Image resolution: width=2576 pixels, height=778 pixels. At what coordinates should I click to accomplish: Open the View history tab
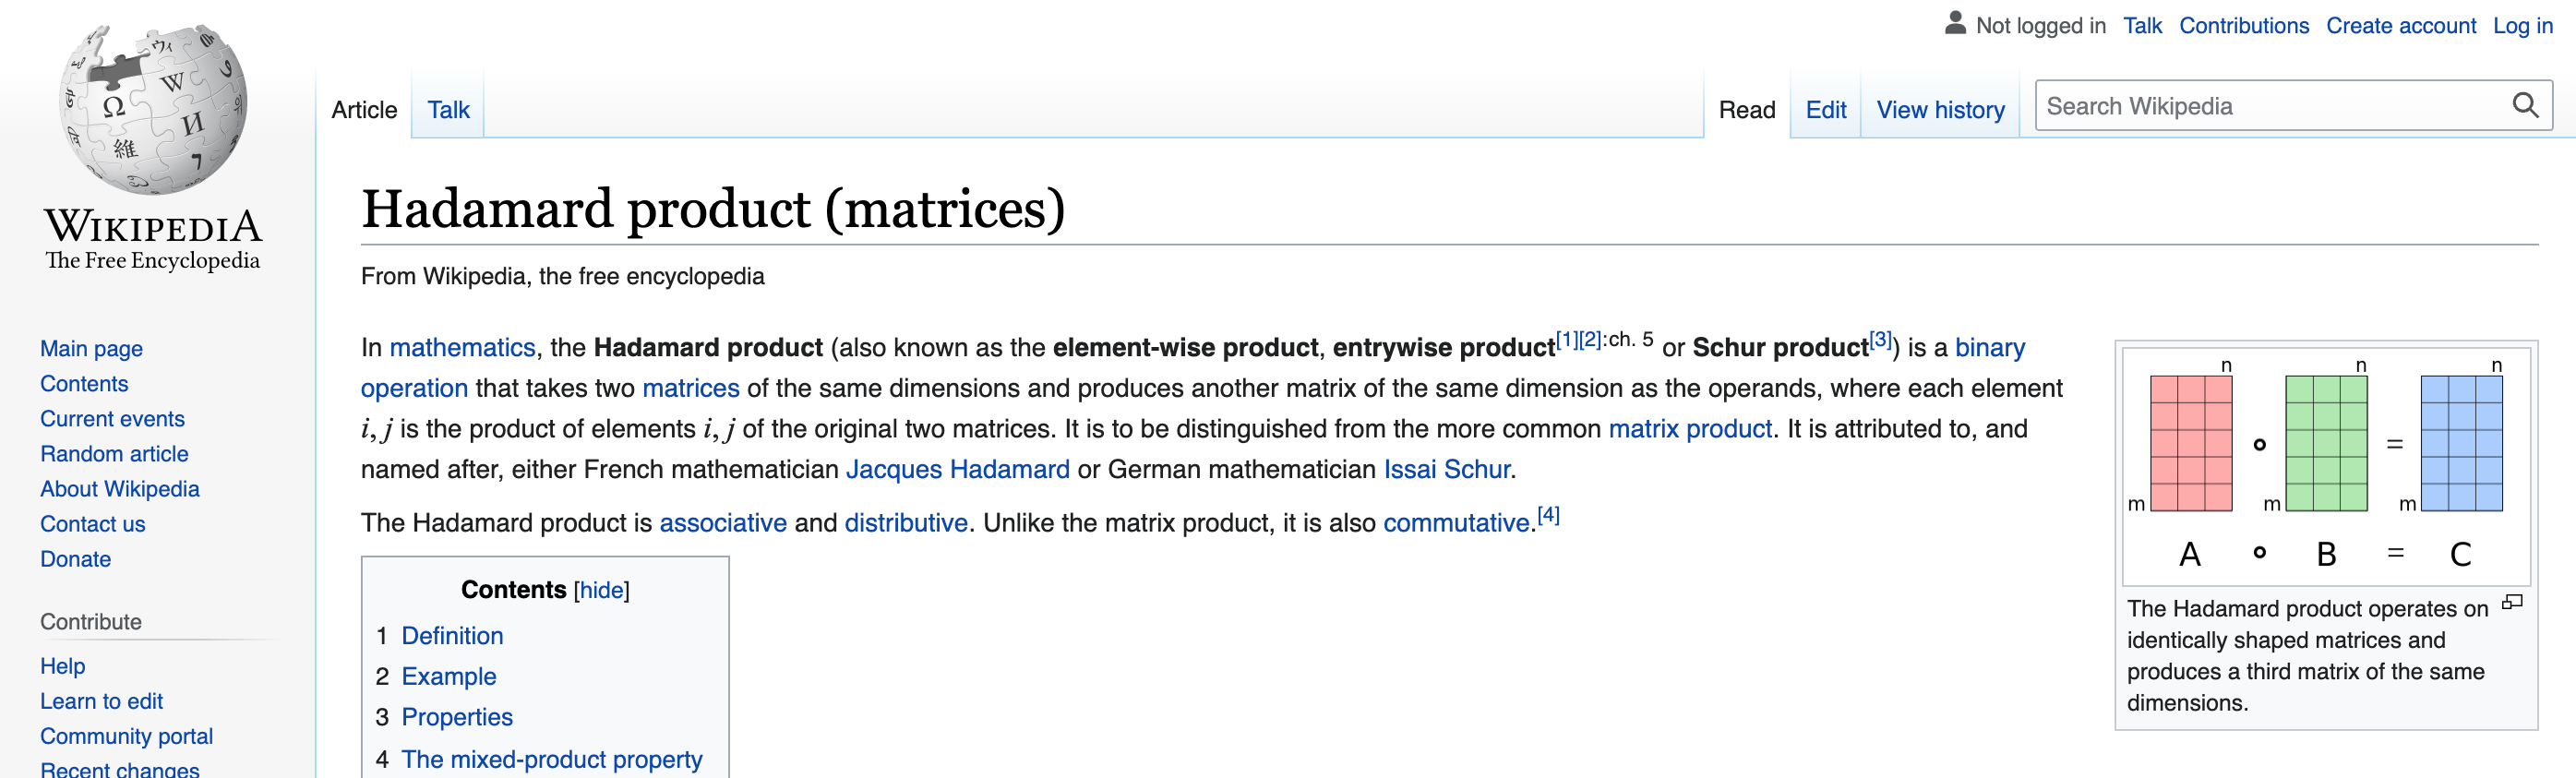point(1940,109)
